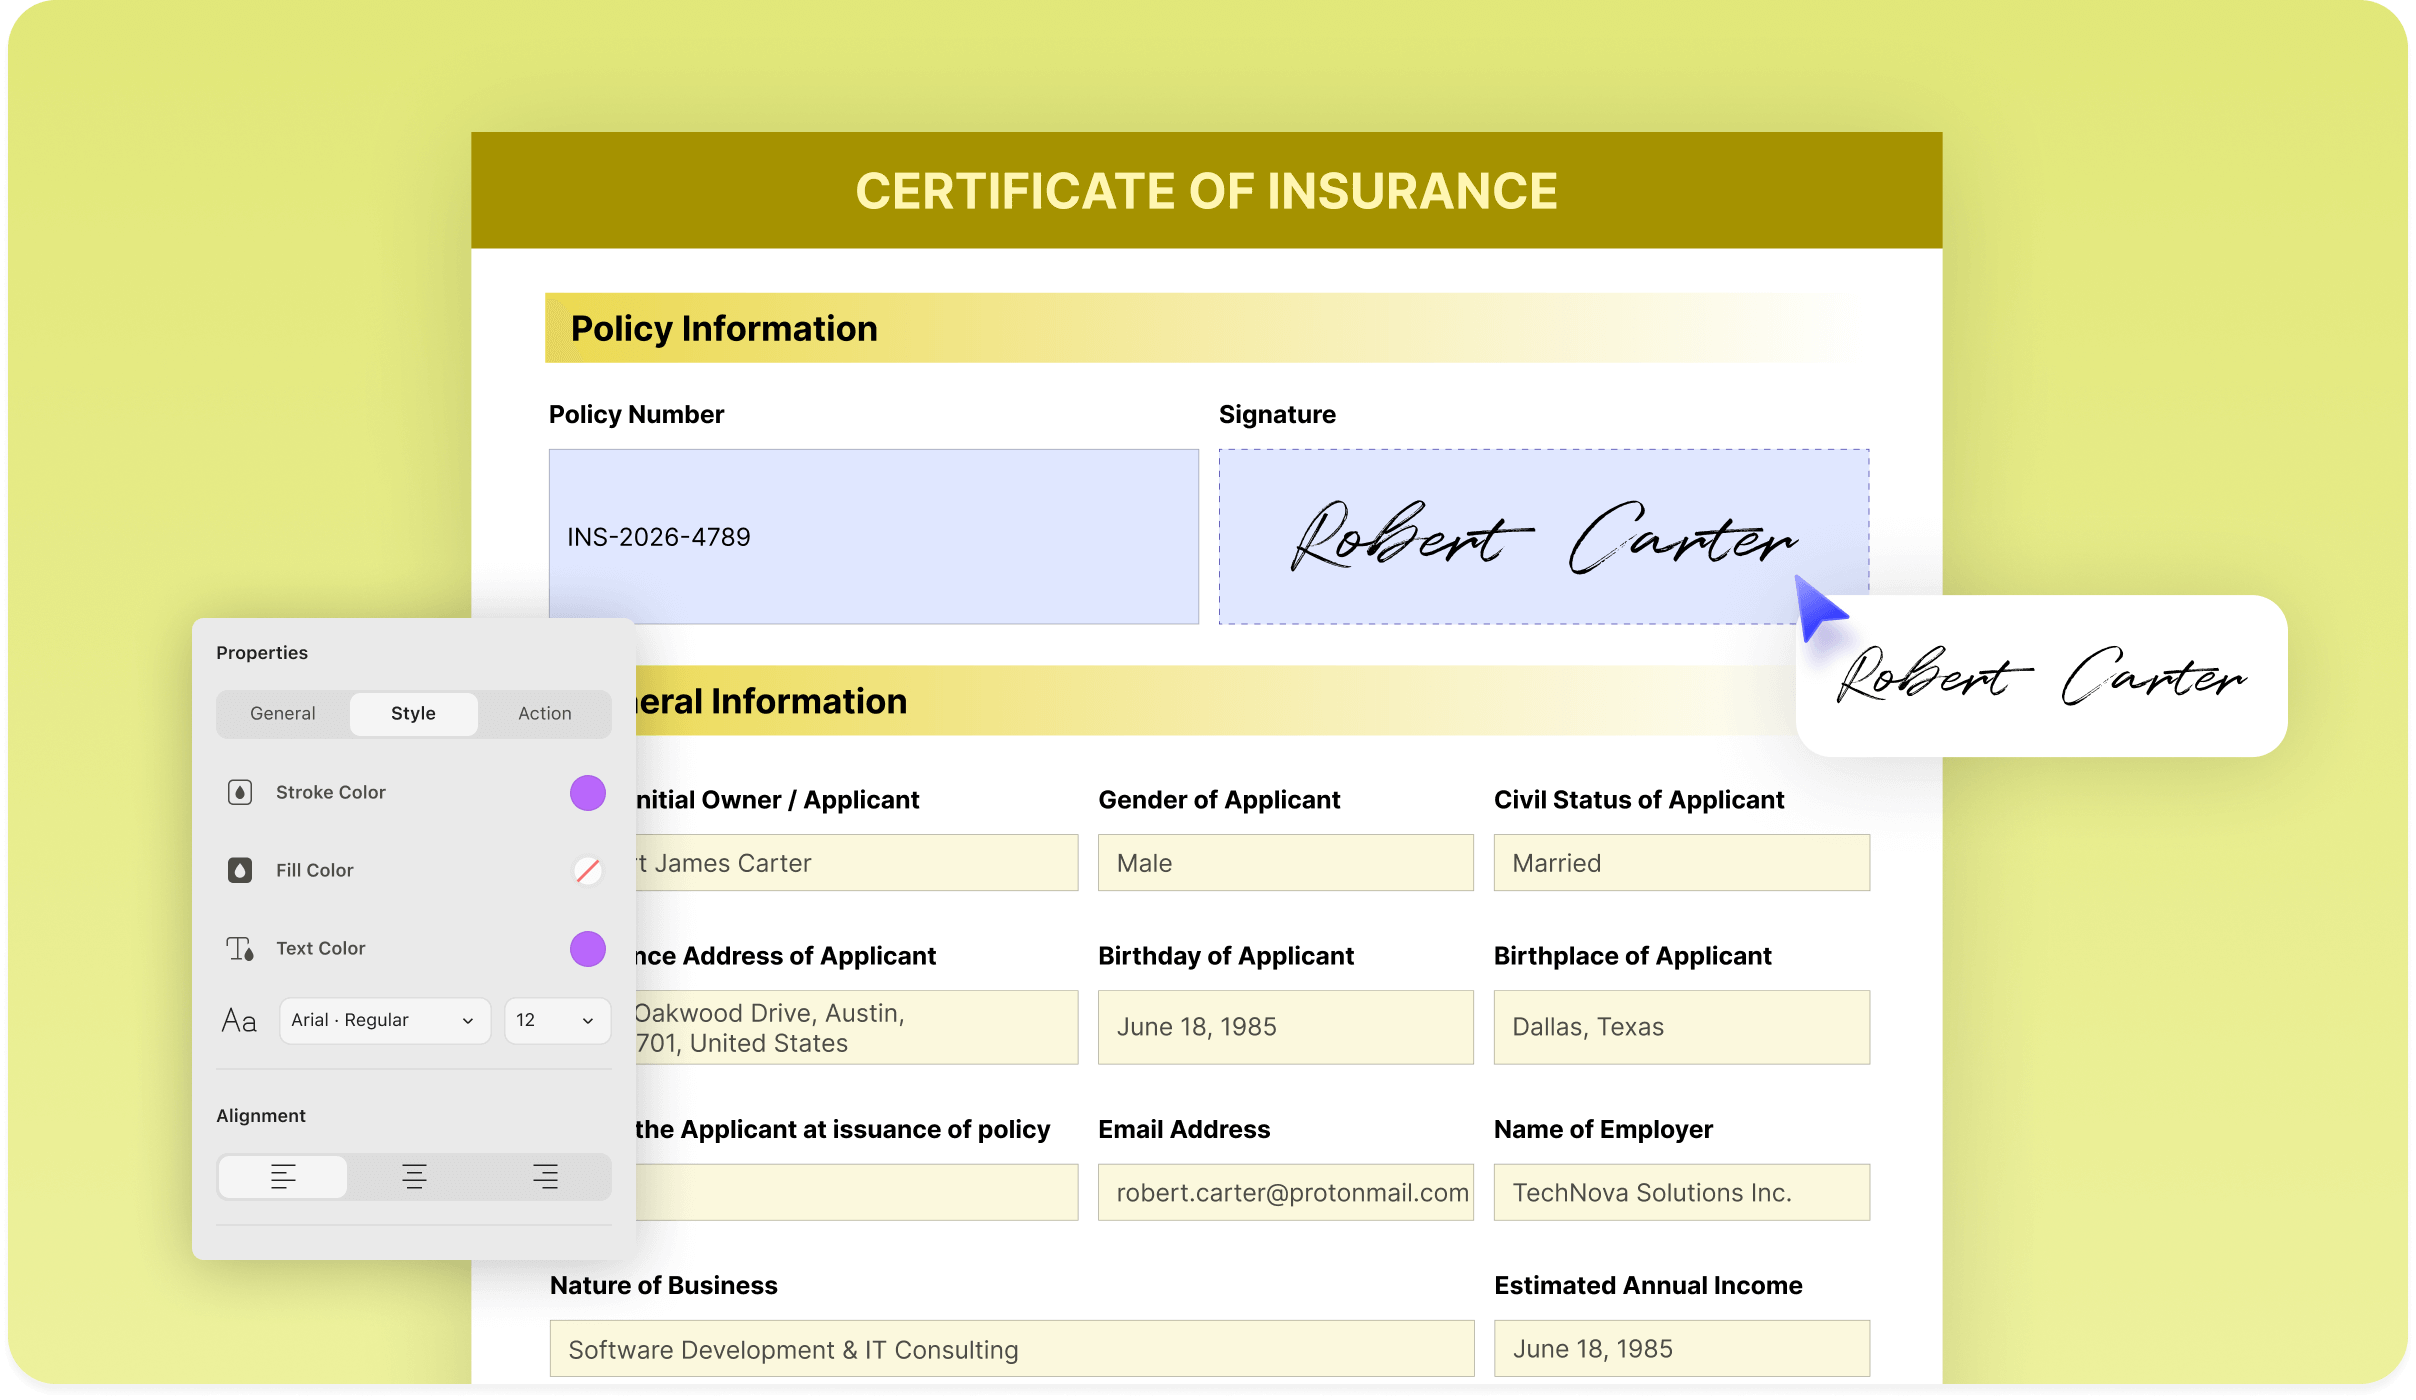The image size is (2416, 1400).
Task: Click the blue cursor arrow icon
Action: [1818, 607]
